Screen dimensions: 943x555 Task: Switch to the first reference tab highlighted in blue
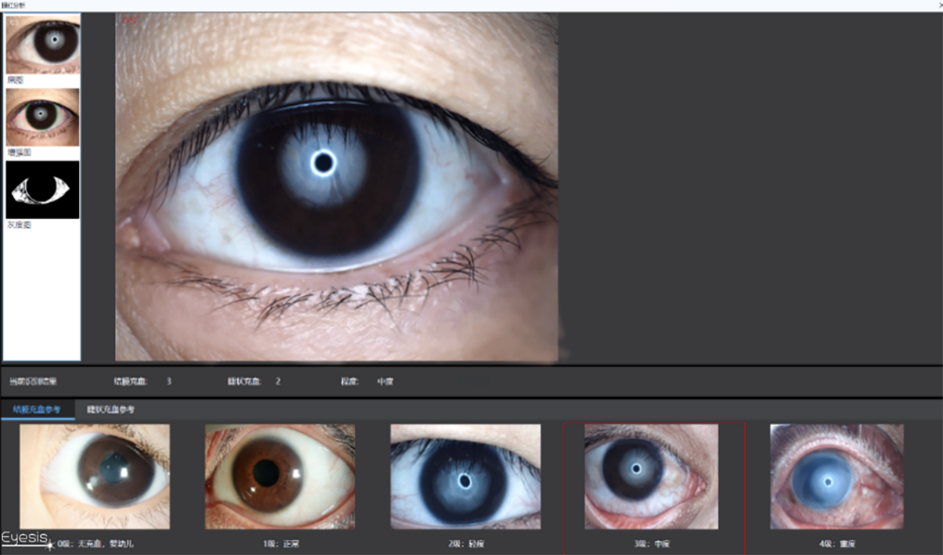37,409
